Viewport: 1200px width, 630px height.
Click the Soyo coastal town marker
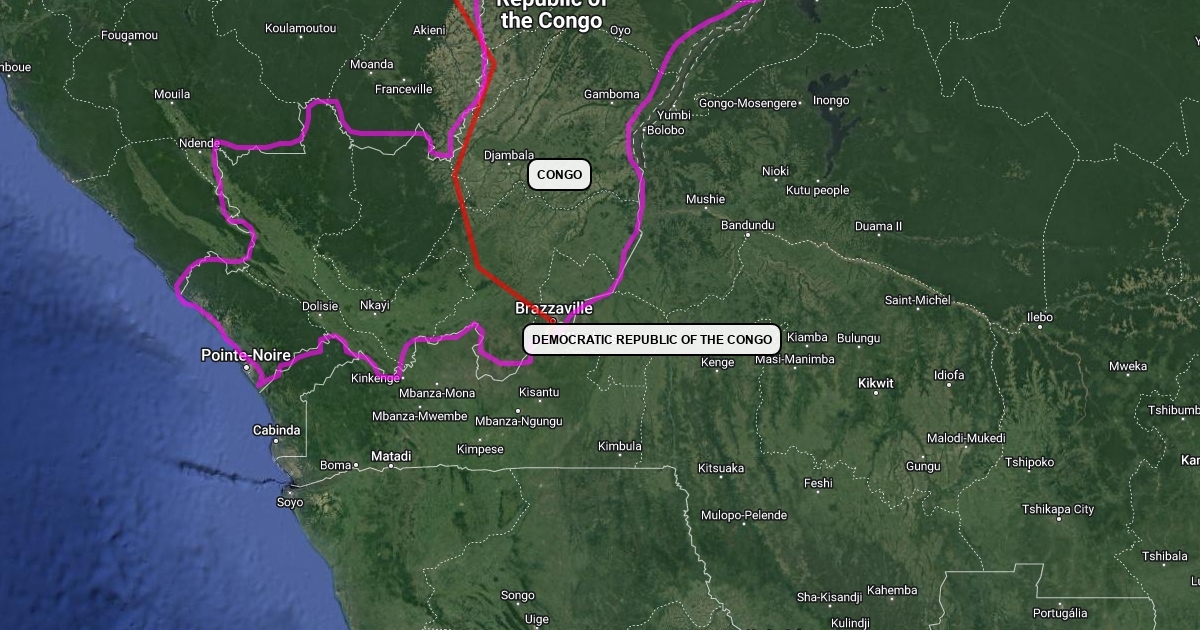coord(290,491)
